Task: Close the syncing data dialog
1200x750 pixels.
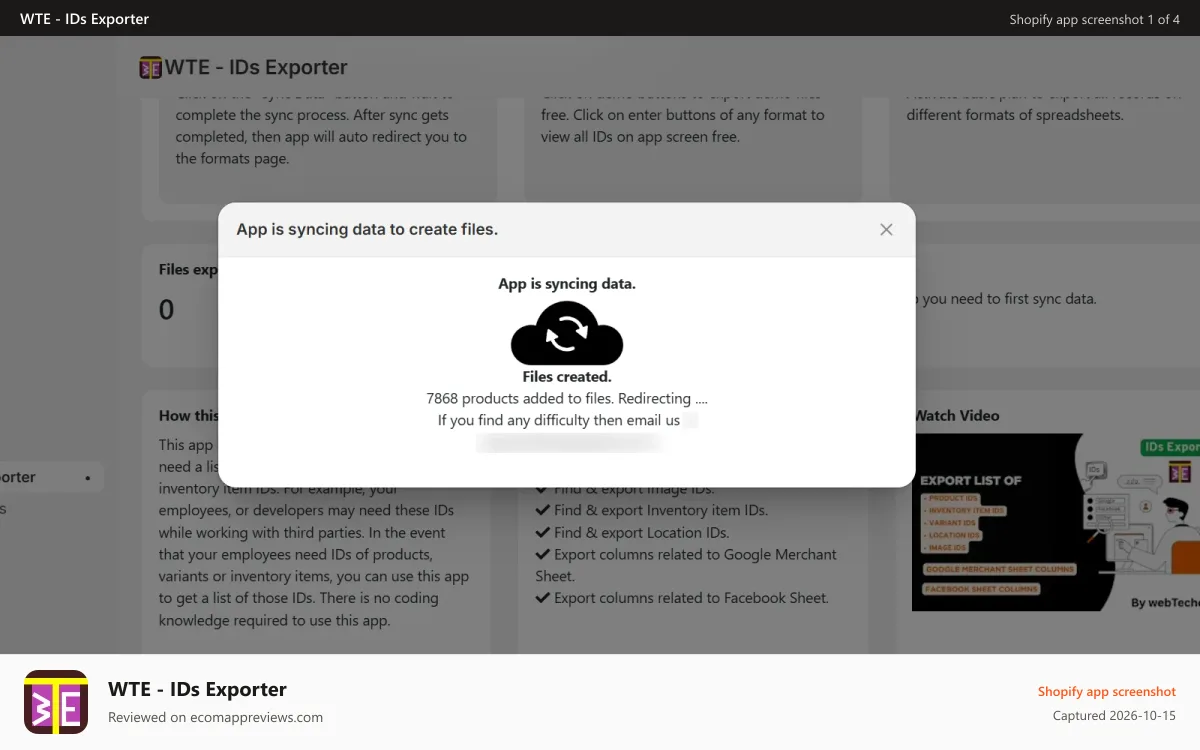Action: click(886, 229)
